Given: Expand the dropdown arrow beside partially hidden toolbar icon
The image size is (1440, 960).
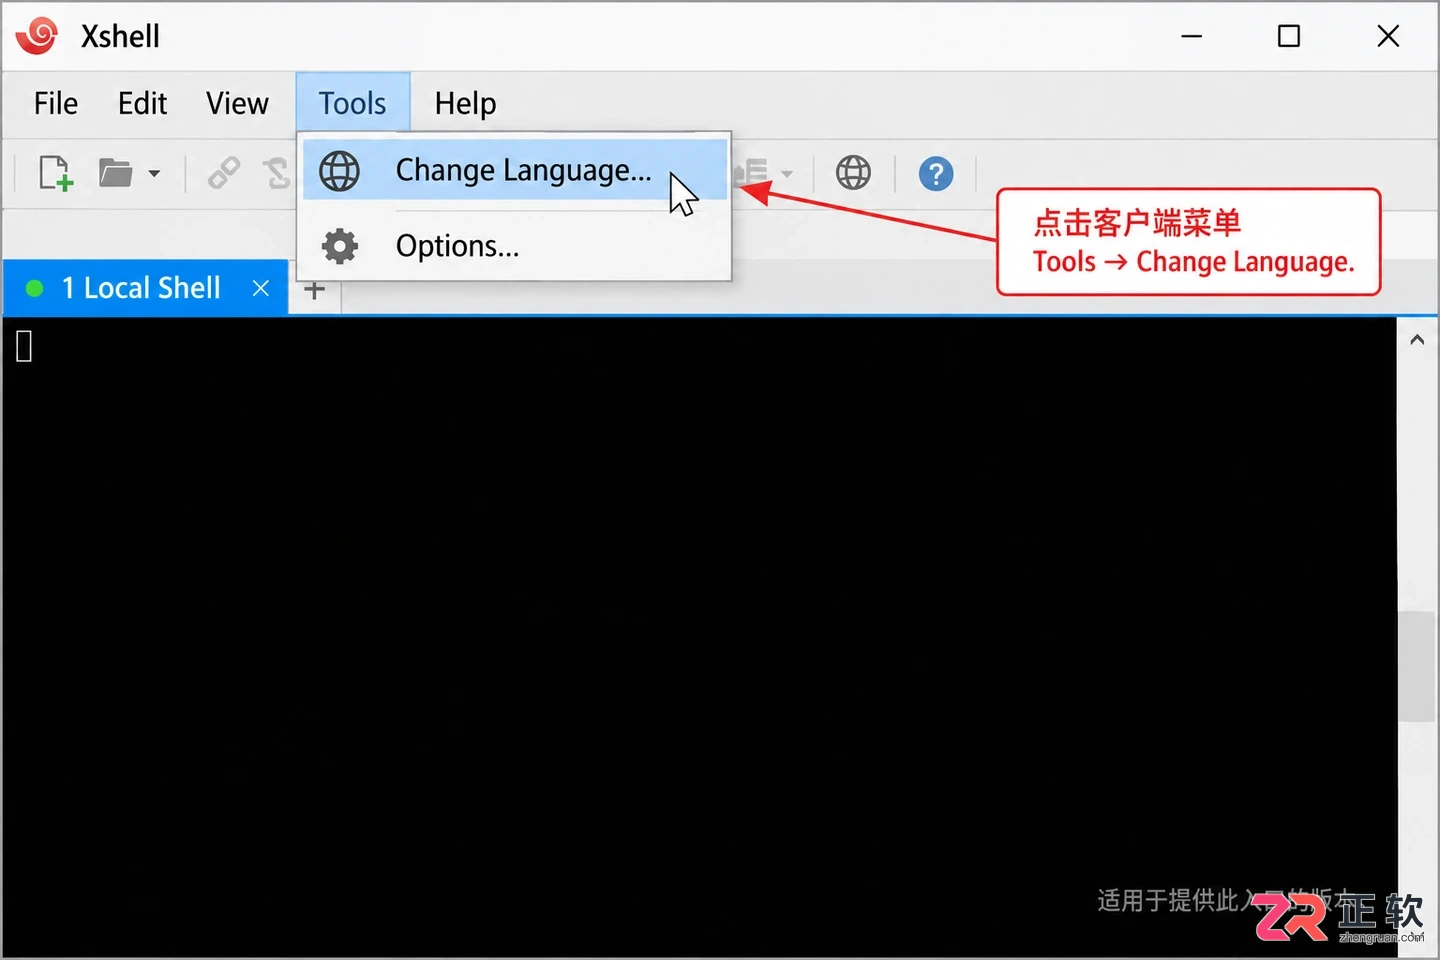Looking at the screenshot, I should pos(787,173).
